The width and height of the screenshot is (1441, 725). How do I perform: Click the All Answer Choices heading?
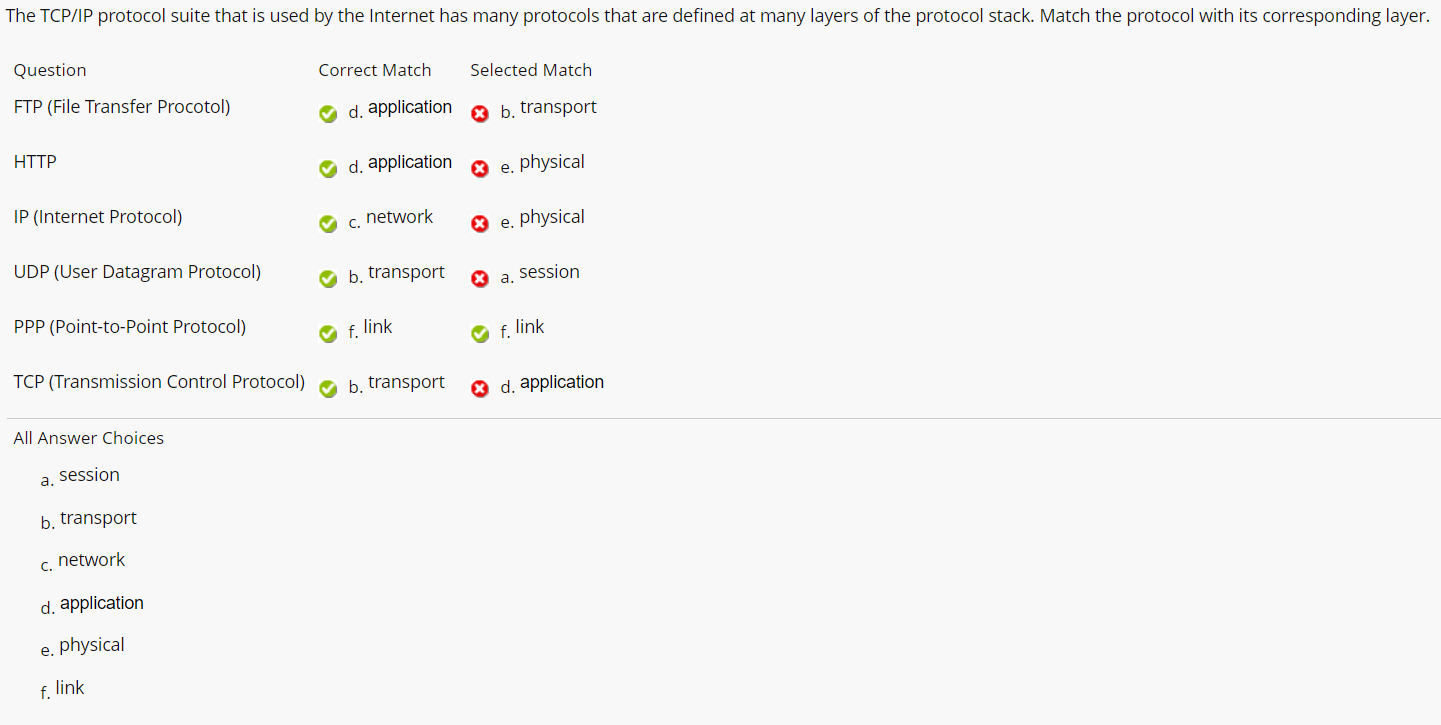pyautogui.click(x=89, y=438)
